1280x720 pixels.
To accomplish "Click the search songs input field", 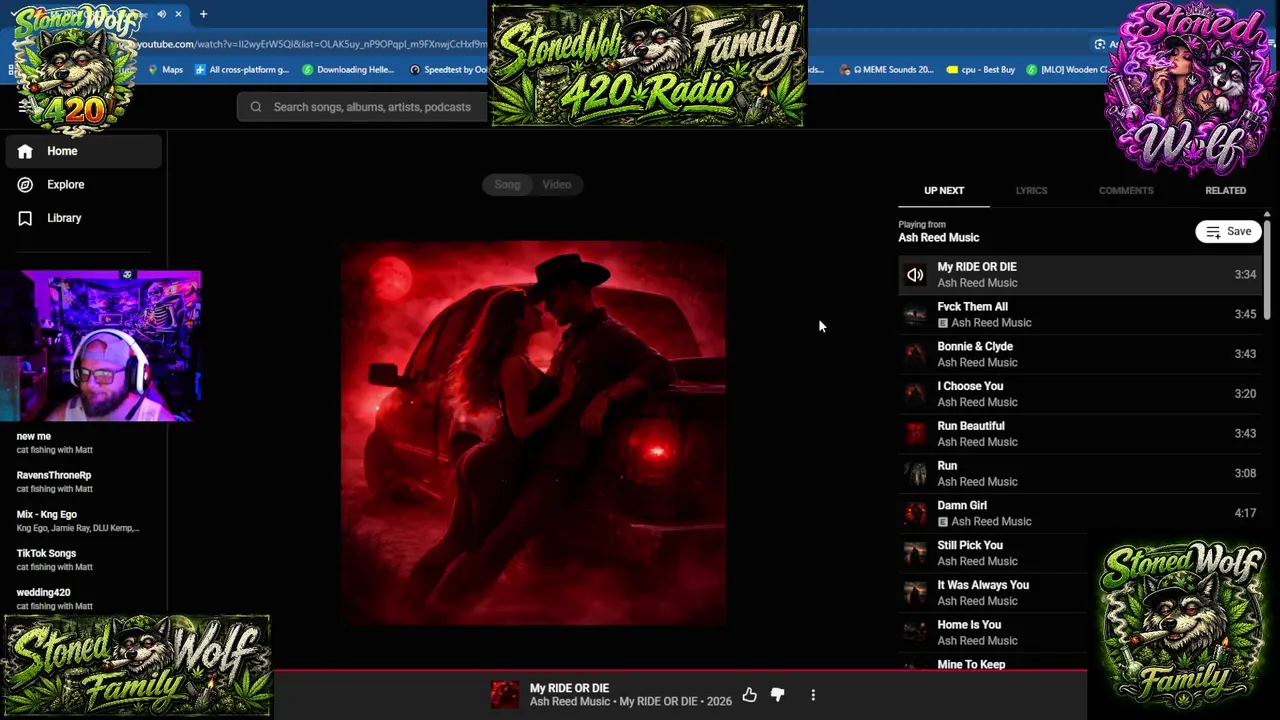I will [x=371, y=107].
